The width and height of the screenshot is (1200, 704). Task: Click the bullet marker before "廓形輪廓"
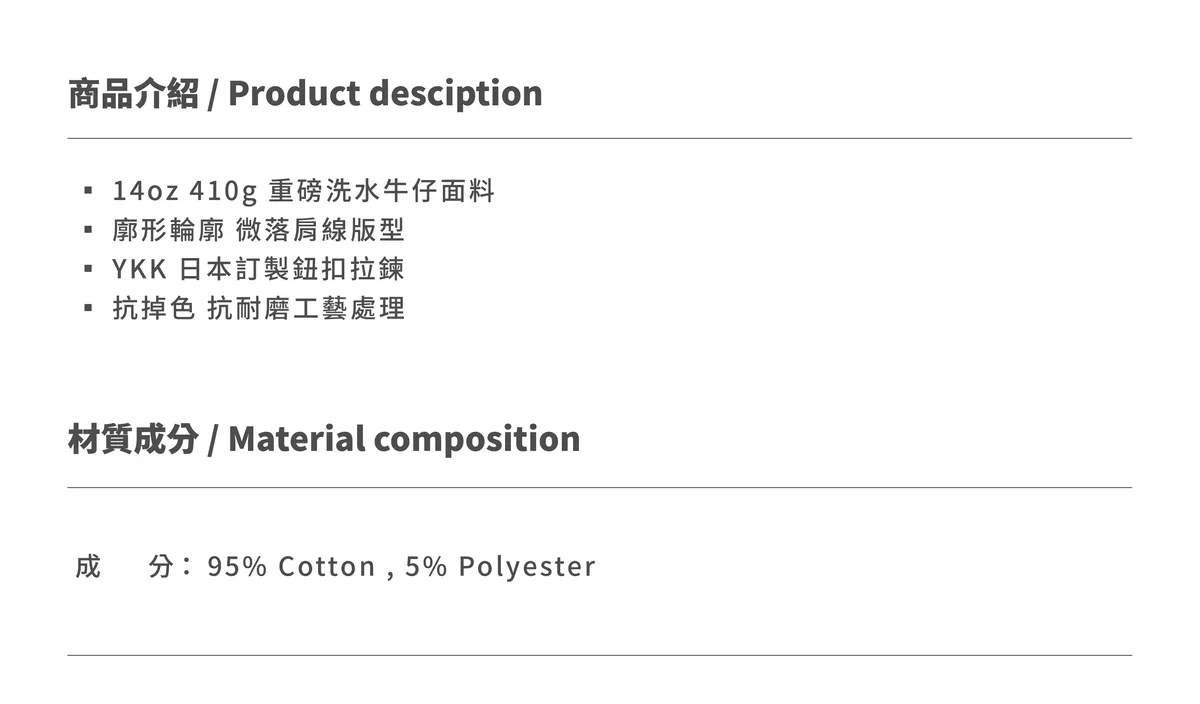click(x=89, y=229)
